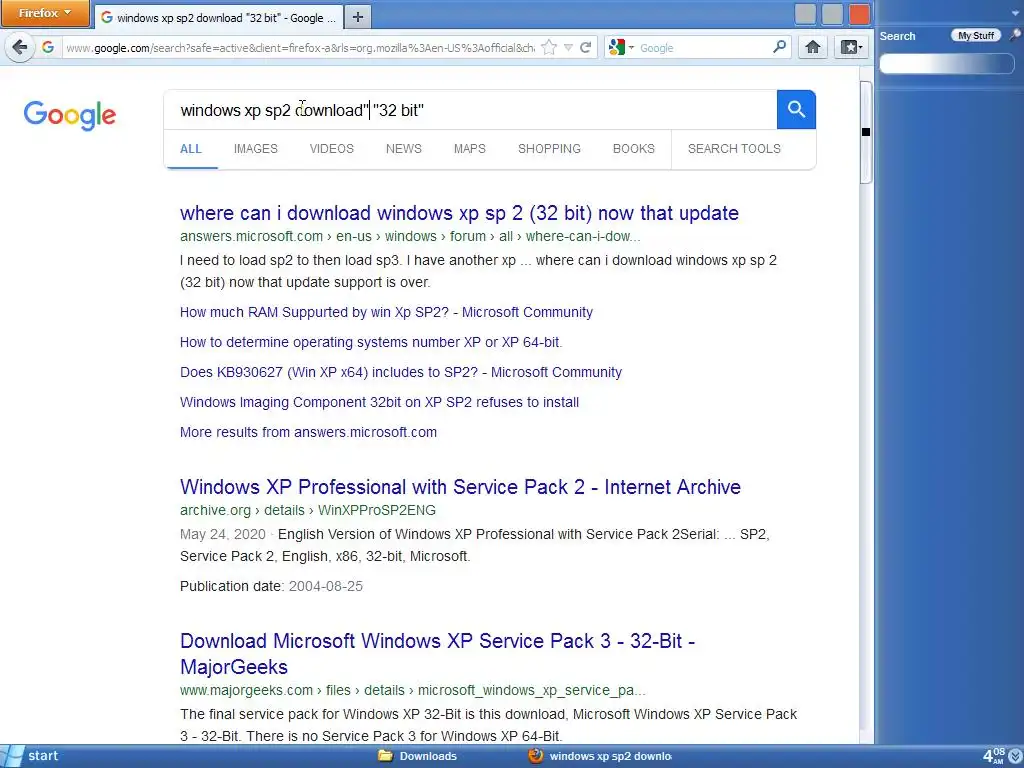Switch to Firefox 'windows xp sp2 downlo' taskbar item

(x=601, y=756)
